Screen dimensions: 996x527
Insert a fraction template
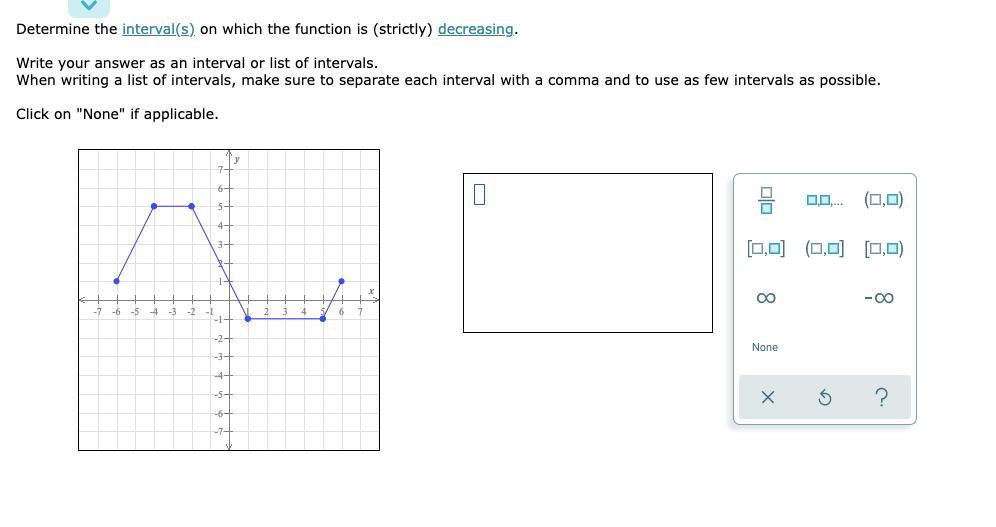(766, 200)
